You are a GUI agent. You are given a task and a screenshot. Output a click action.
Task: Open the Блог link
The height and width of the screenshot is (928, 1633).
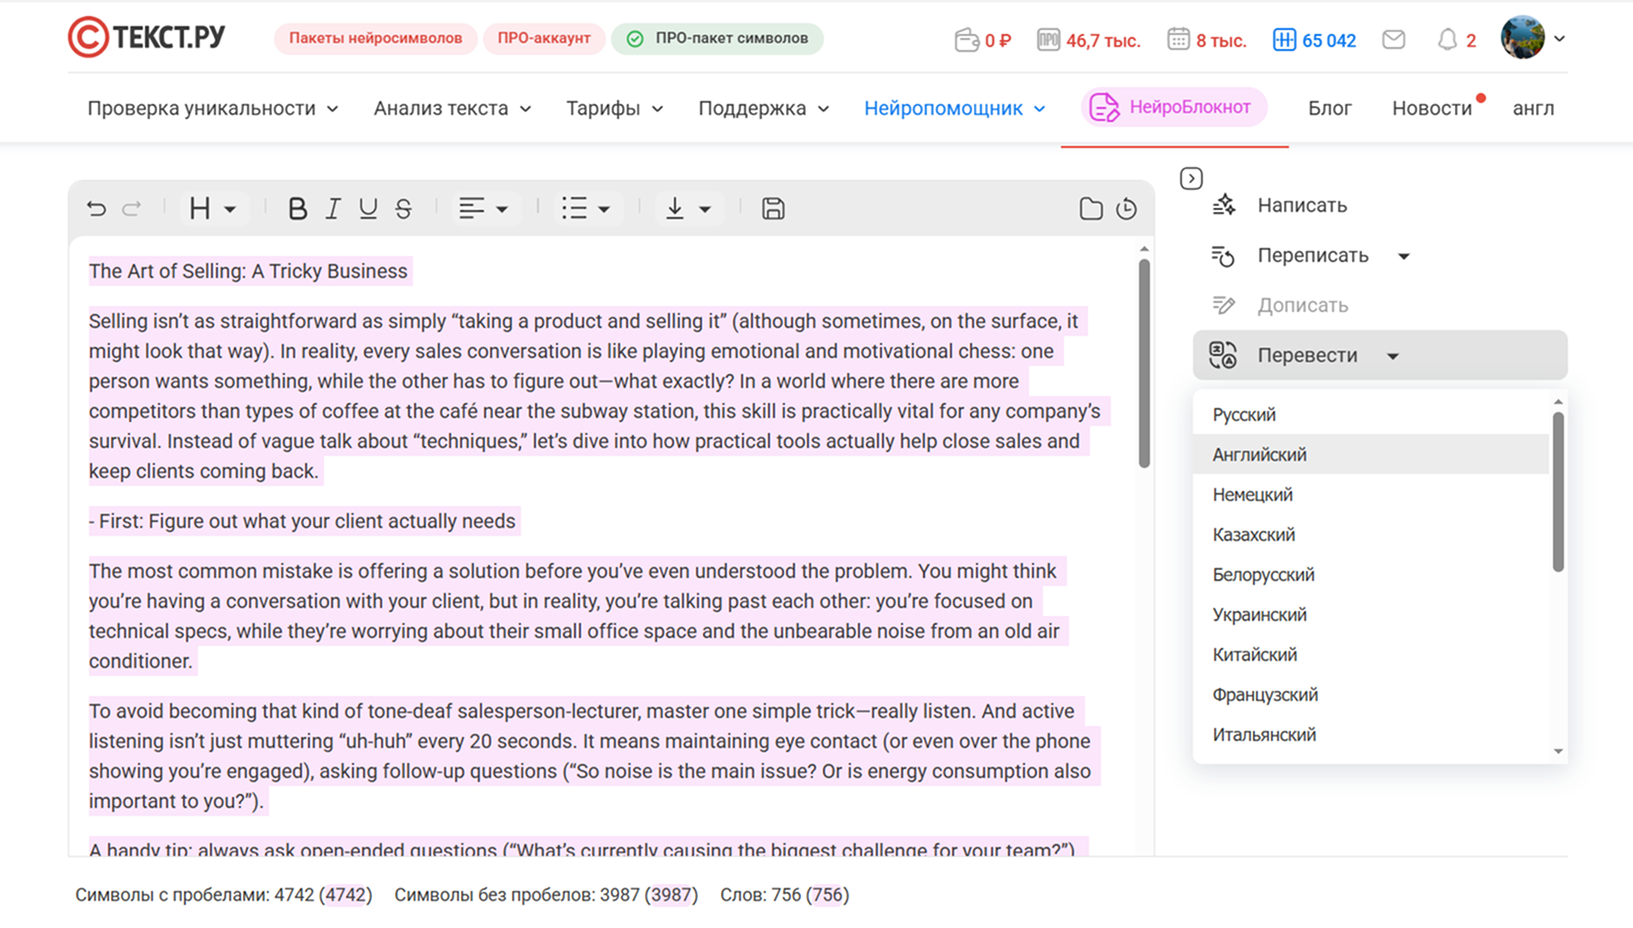[1329, 108]
